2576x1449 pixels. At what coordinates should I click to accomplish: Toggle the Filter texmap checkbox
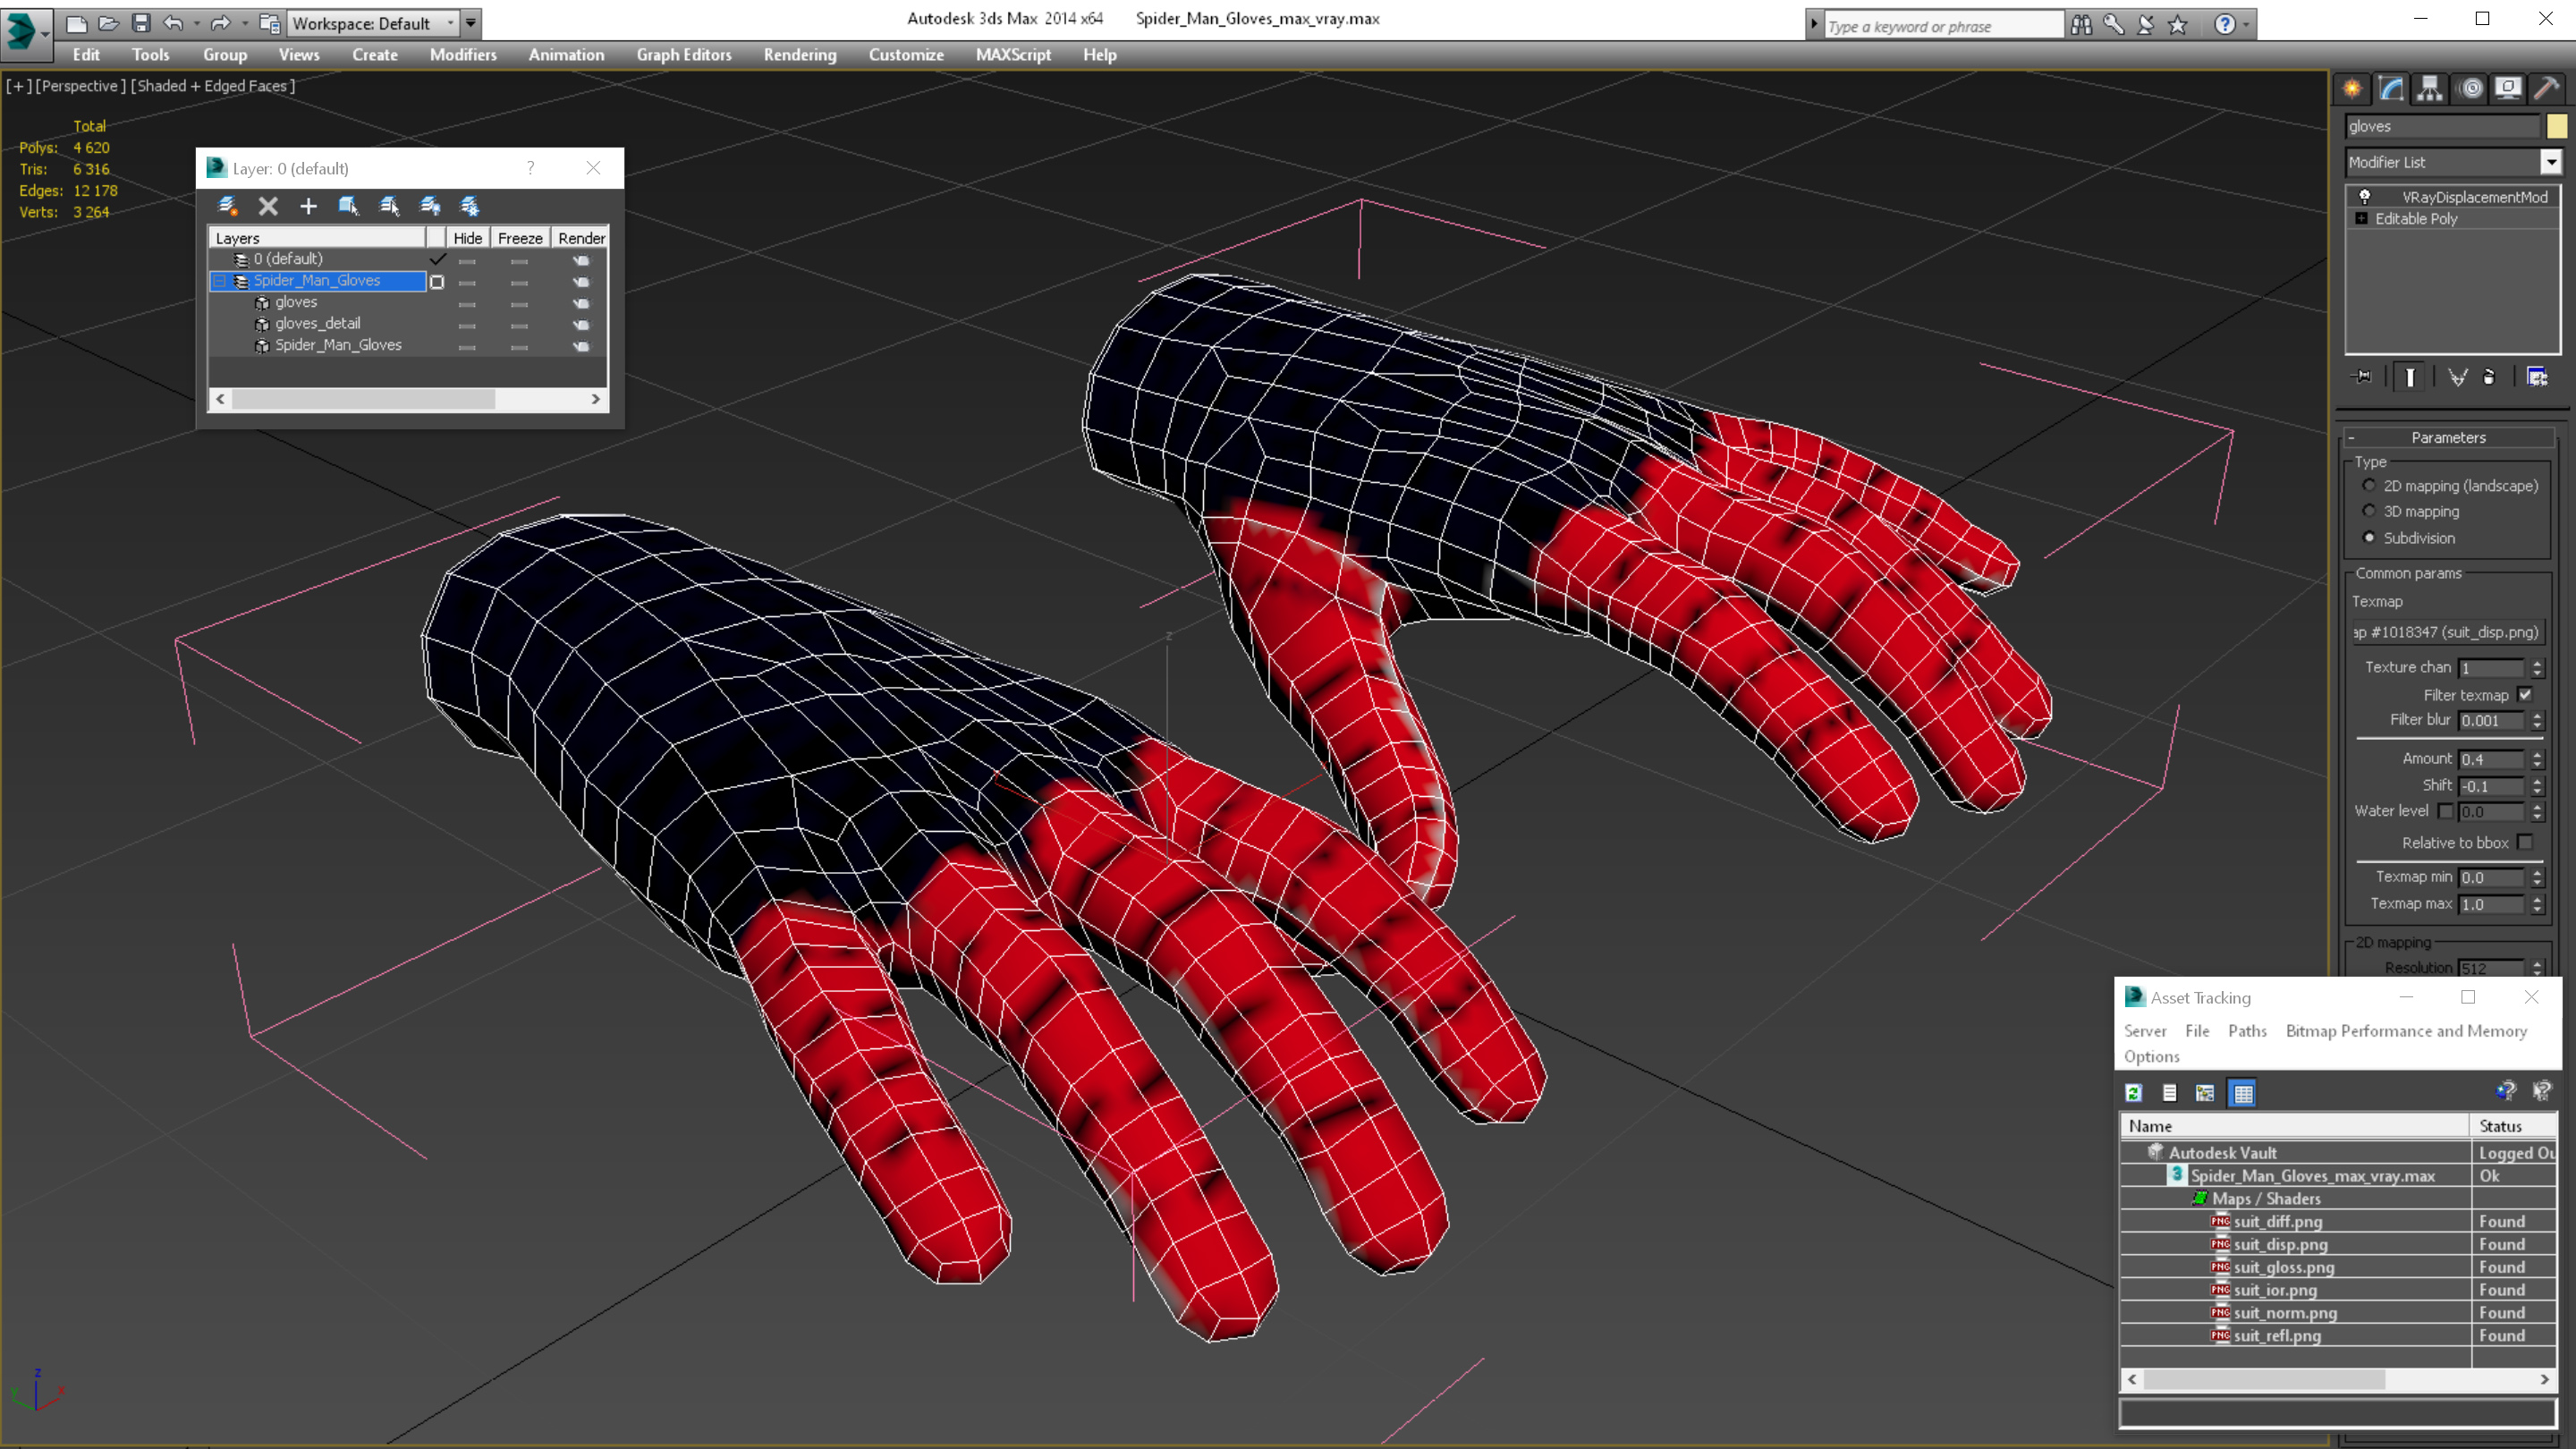[2525, 695]
